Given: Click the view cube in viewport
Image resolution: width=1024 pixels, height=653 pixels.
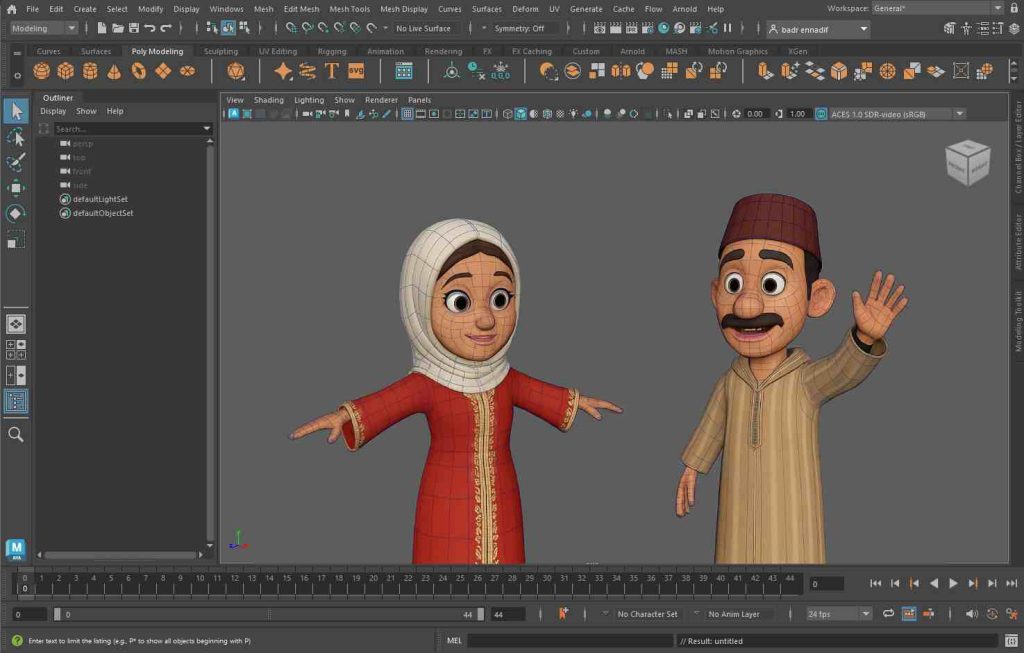Looking at the screenshot, I should pyautogui.click(x=968, y=161).
